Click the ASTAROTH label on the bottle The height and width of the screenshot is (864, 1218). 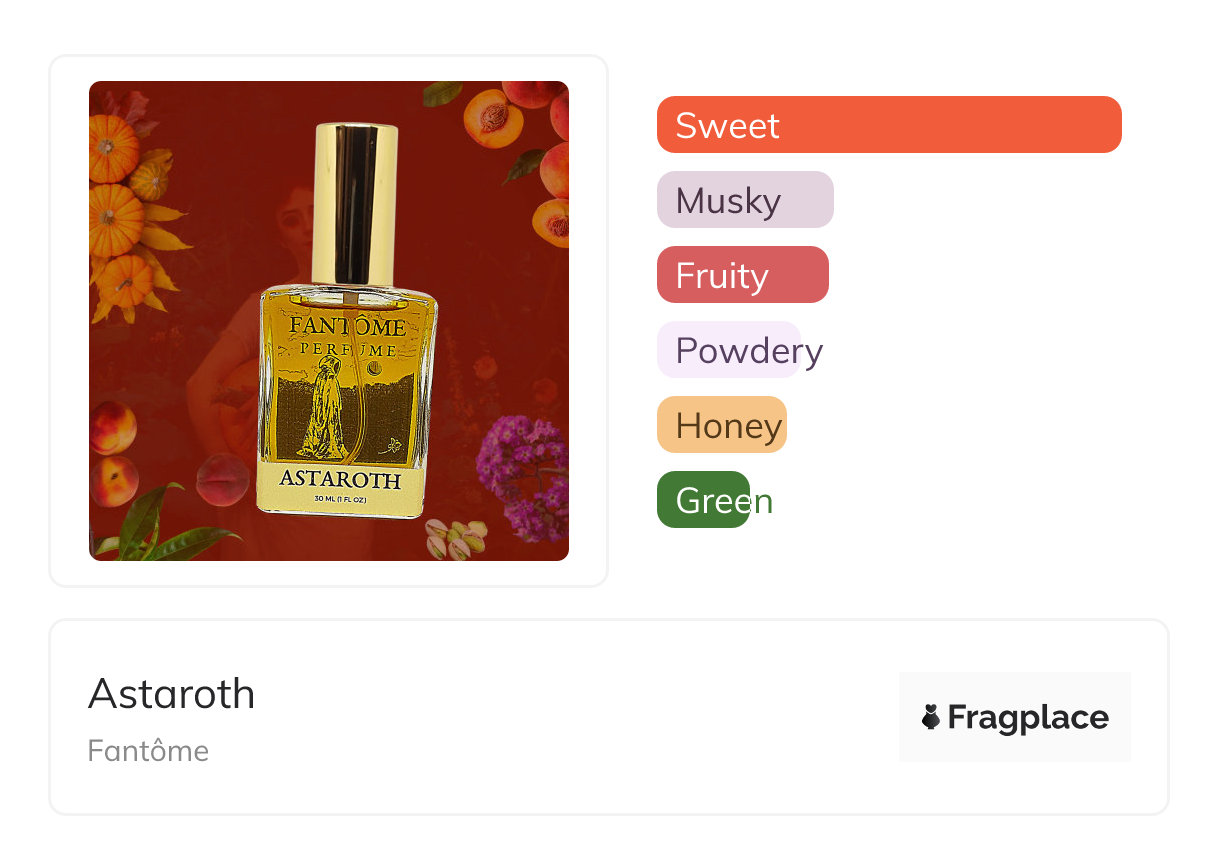coord(340,478)
